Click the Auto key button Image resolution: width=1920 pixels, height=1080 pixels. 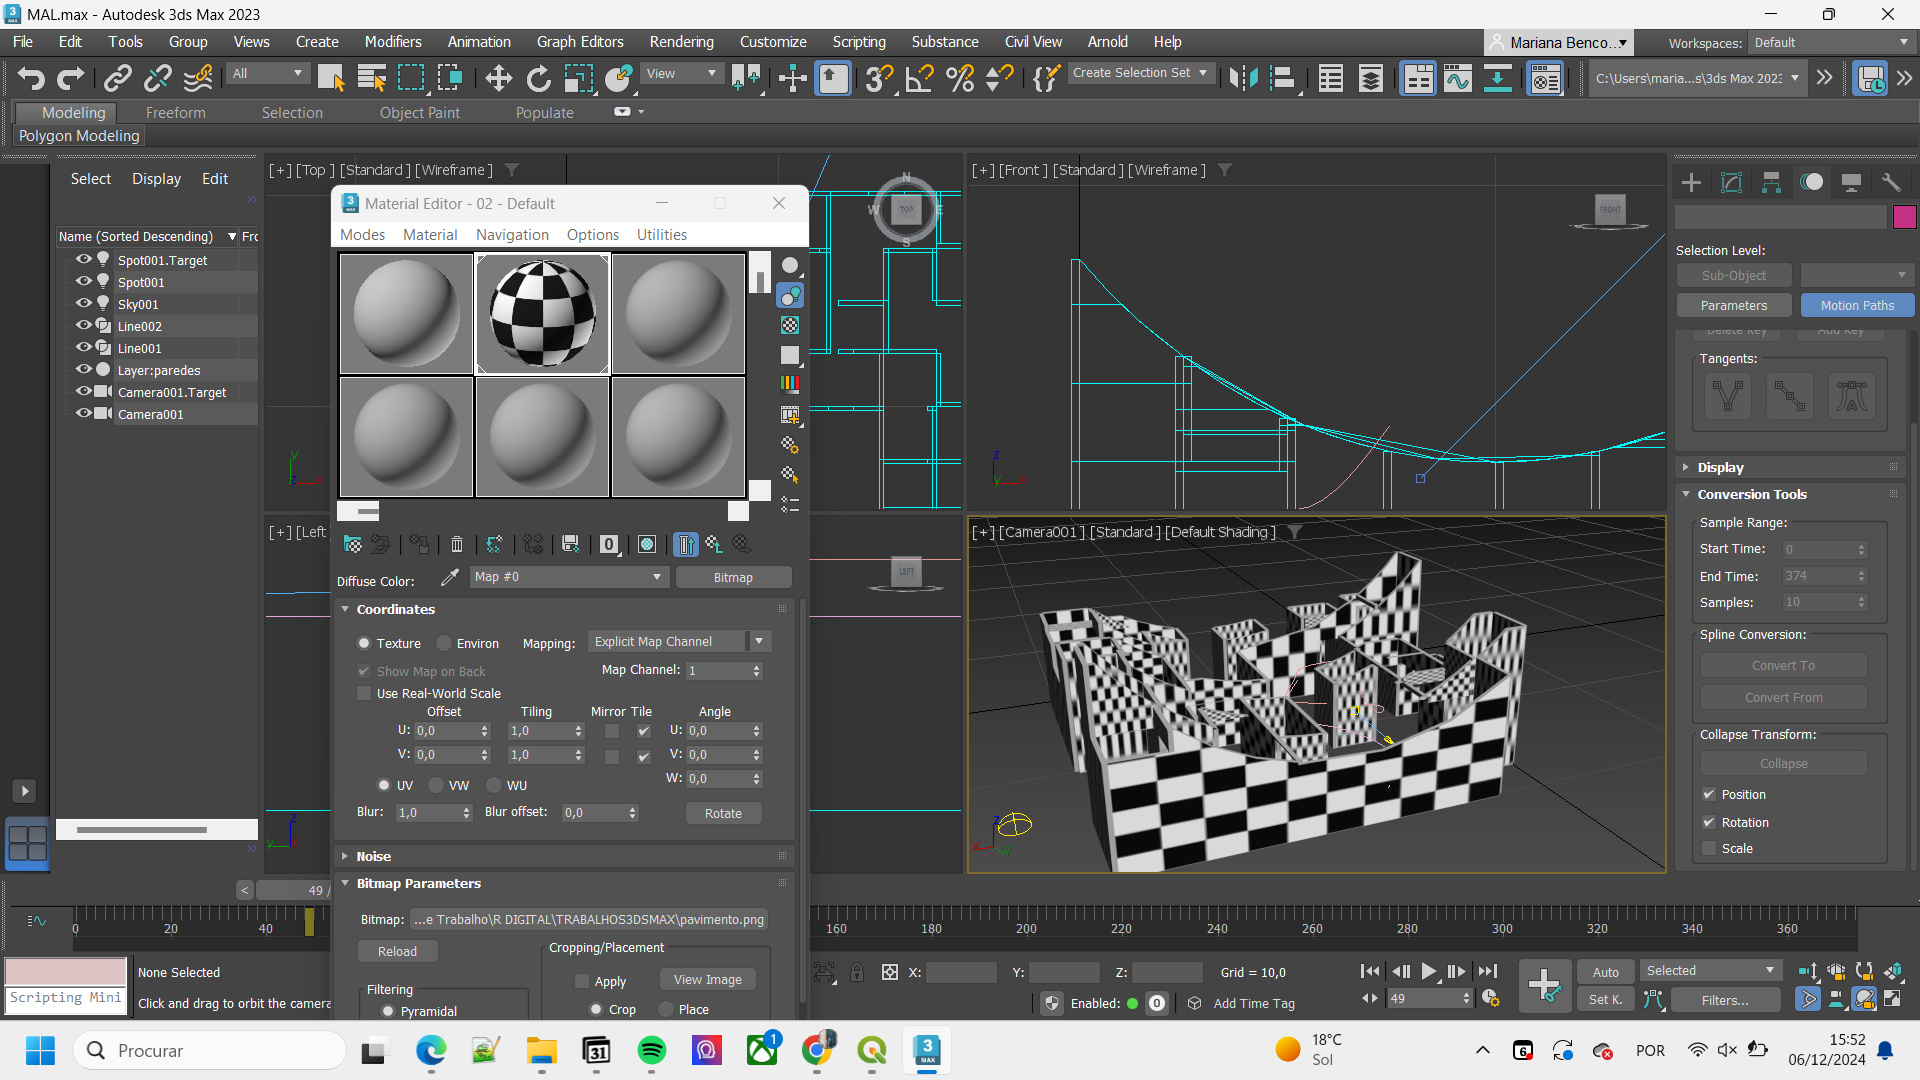pos(1605,971)
